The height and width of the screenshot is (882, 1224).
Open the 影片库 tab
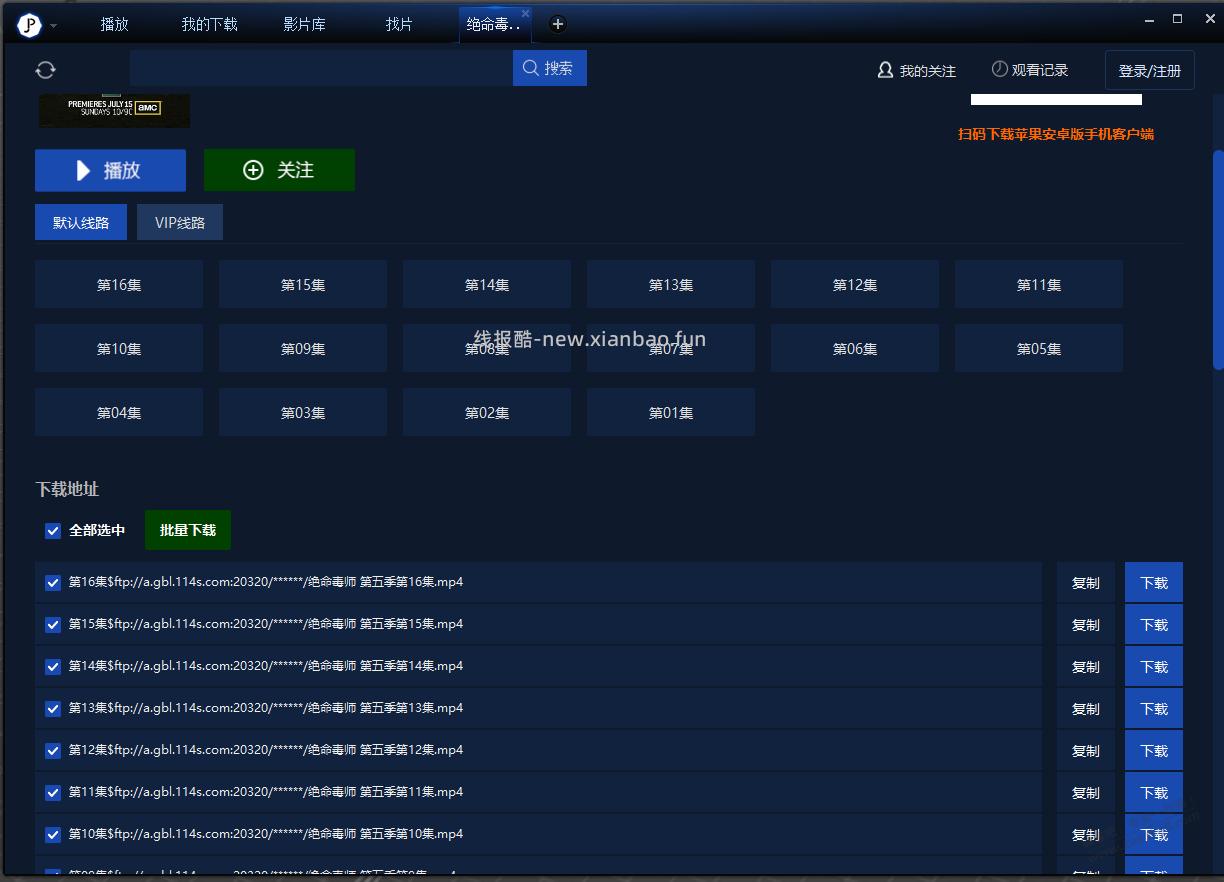coord(304,24)
